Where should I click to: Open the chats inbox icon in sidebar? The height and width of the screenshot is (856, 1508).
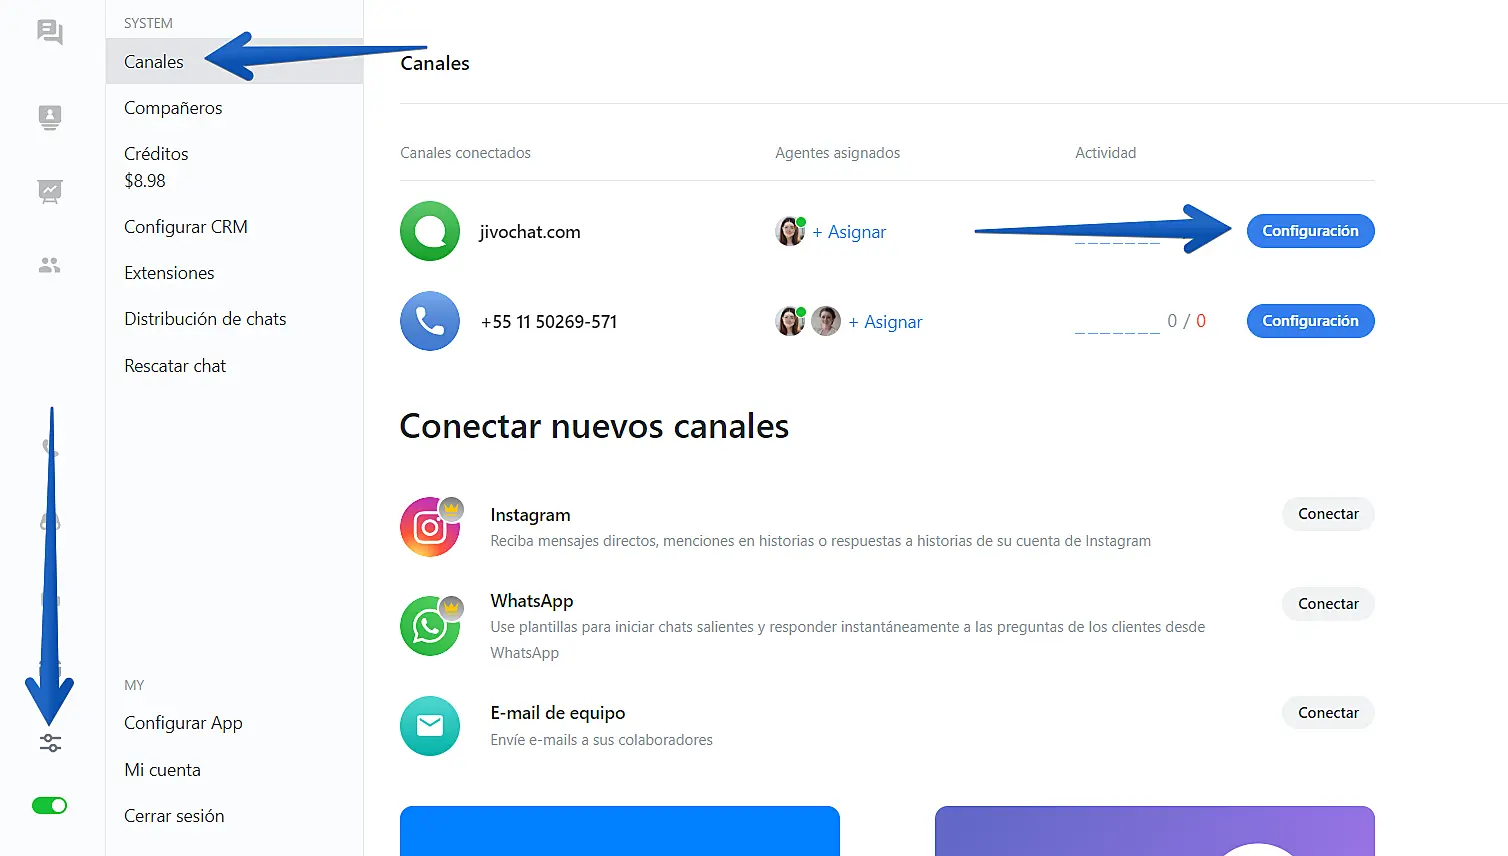[50, 33]
